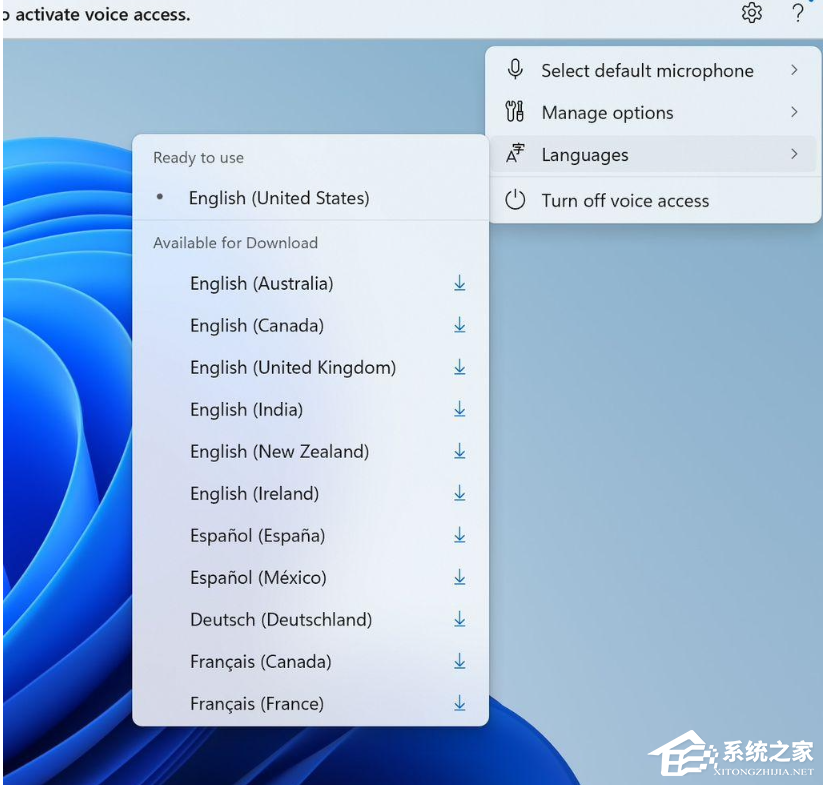
Task: Select English (United States) ready language
Action: [279, 198]
